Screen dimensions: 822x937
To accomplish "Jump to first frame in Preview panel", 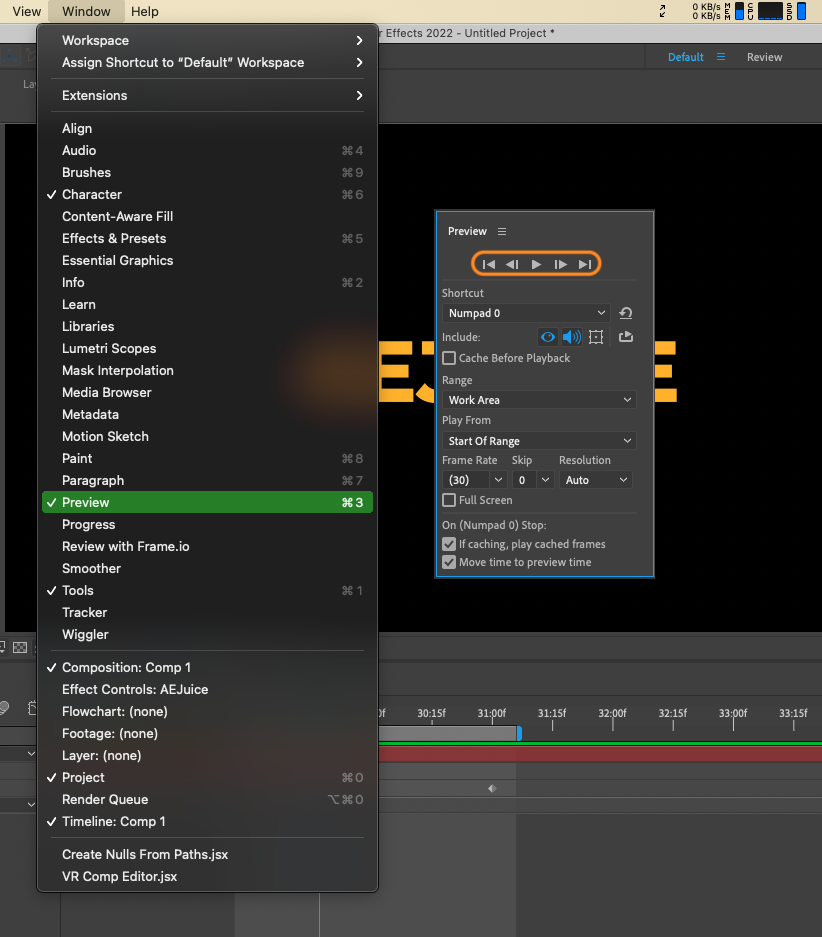I will coord(488,264).
